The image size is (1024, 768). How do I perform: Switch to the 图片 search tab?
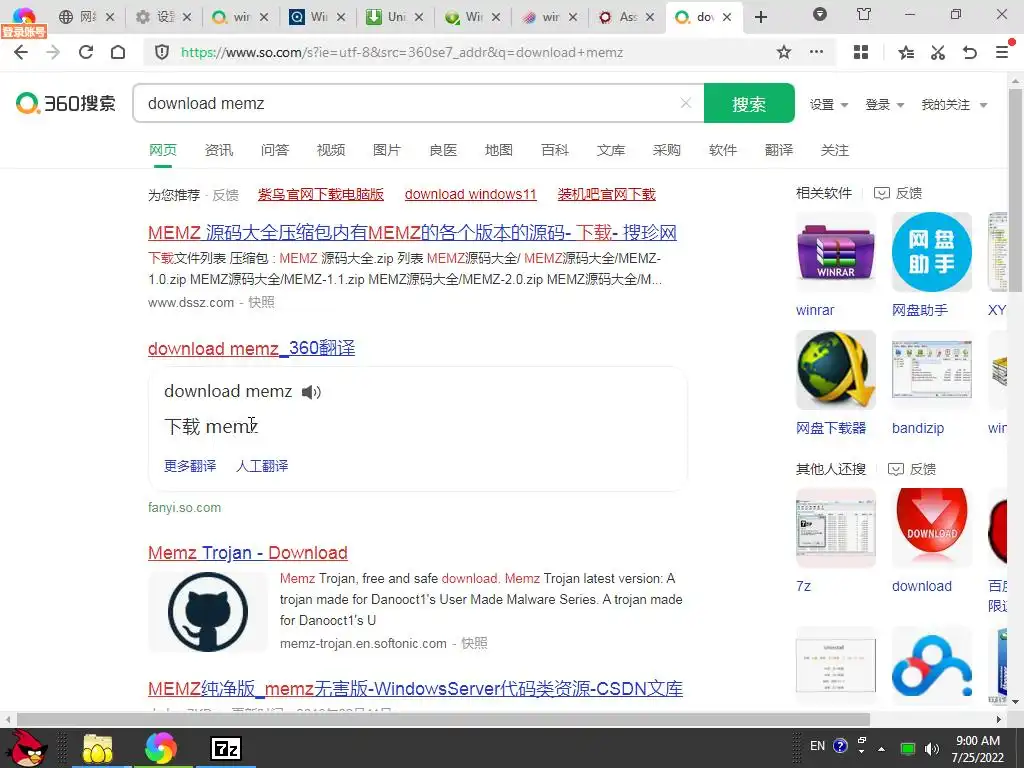point(387,150)
